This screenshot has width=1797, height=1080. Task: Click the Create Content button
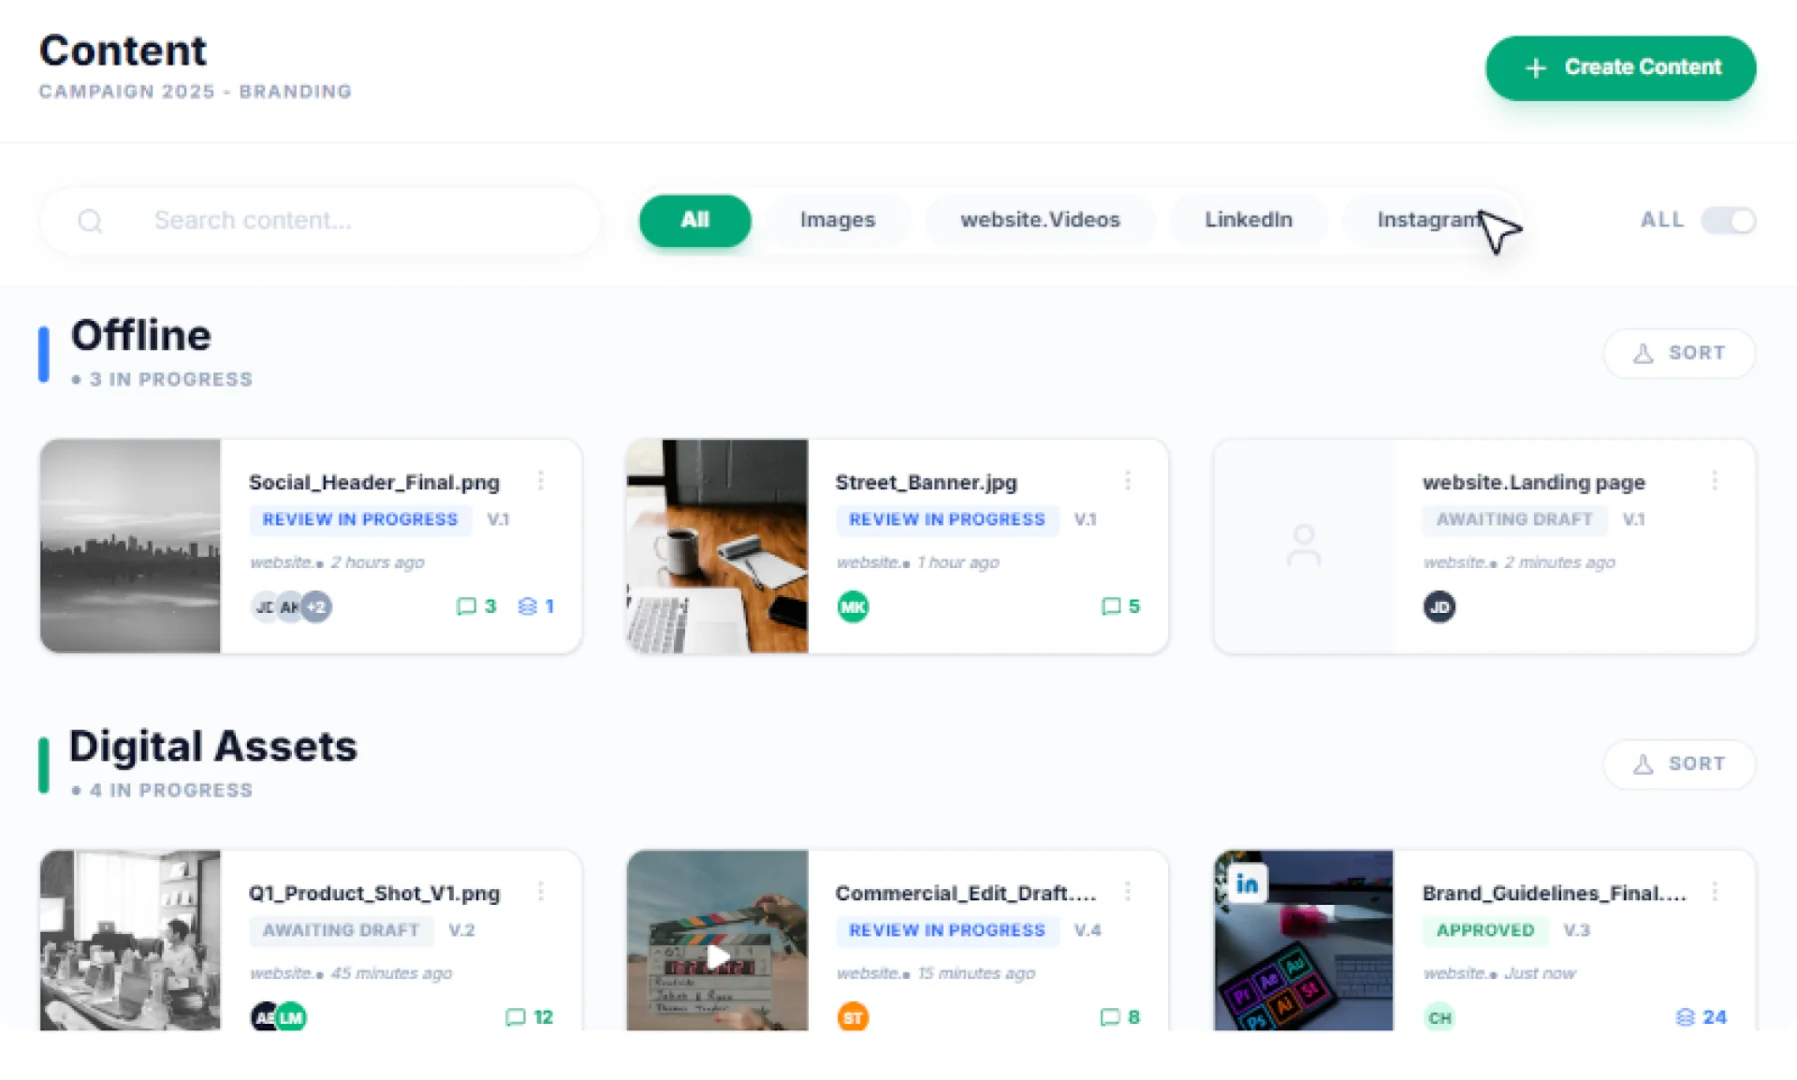[1620, 68]
